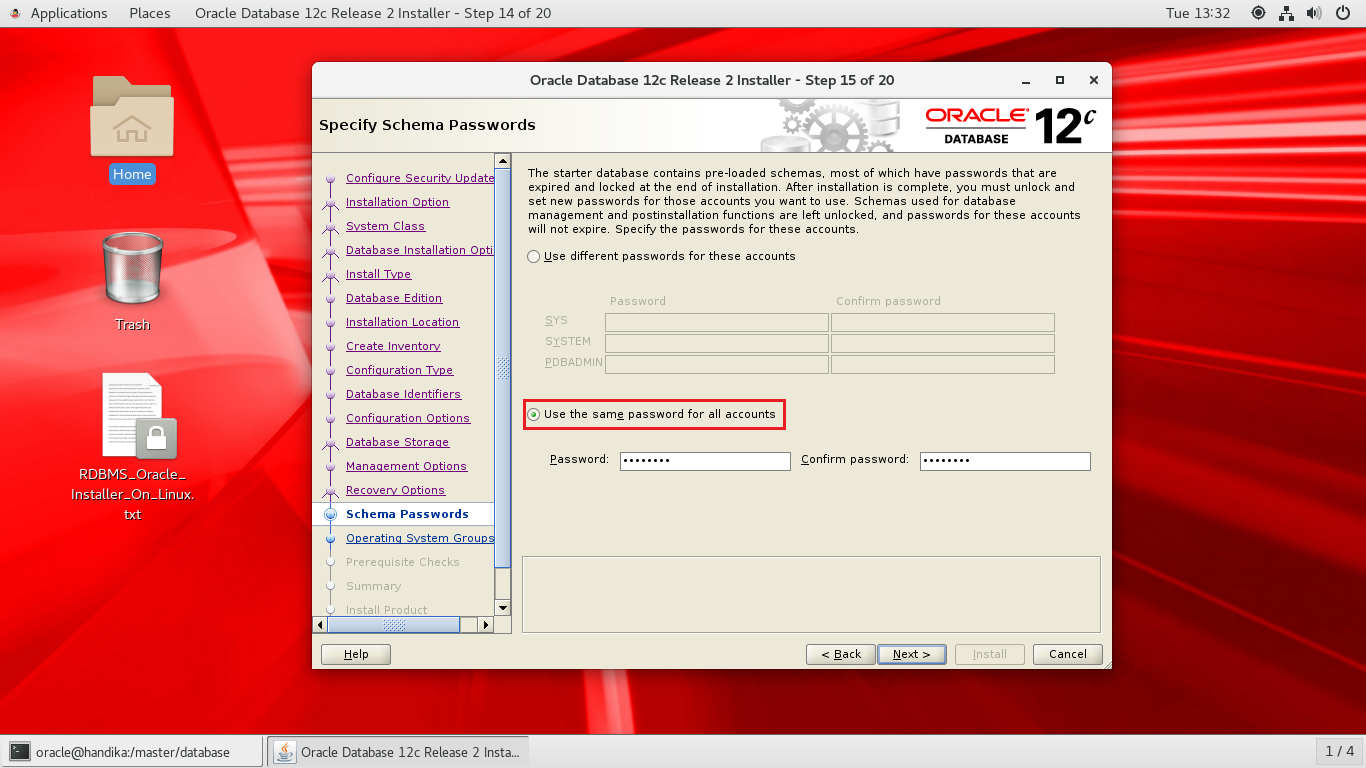1366x768 pixels.
Task: Minimize the Oracle installer window
Action: (1027, 80)
